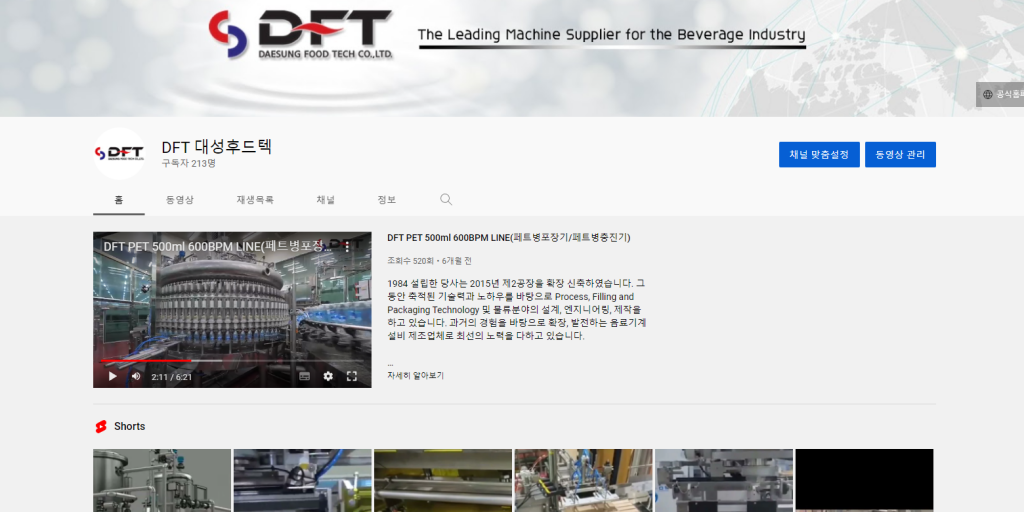Open video settings gear icon
Screen dimensions: 1024x512
(328, 376)
